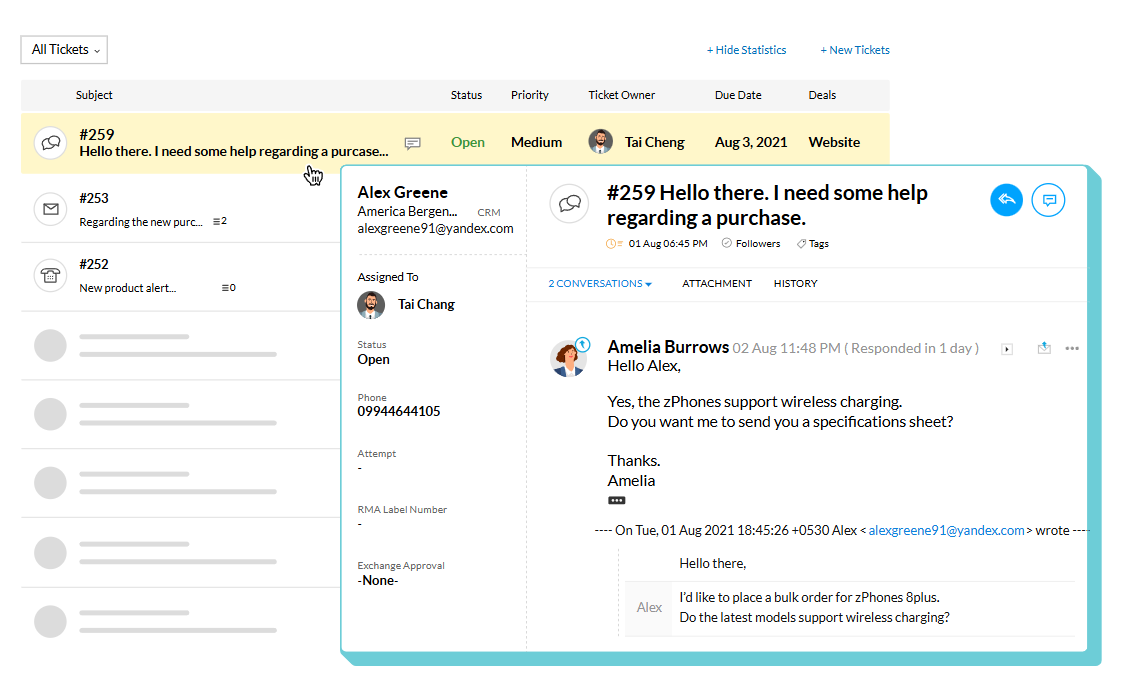Open the History tab
Image resolution: width=1125 pixels, height=689 pixels.
pos(795,283)
